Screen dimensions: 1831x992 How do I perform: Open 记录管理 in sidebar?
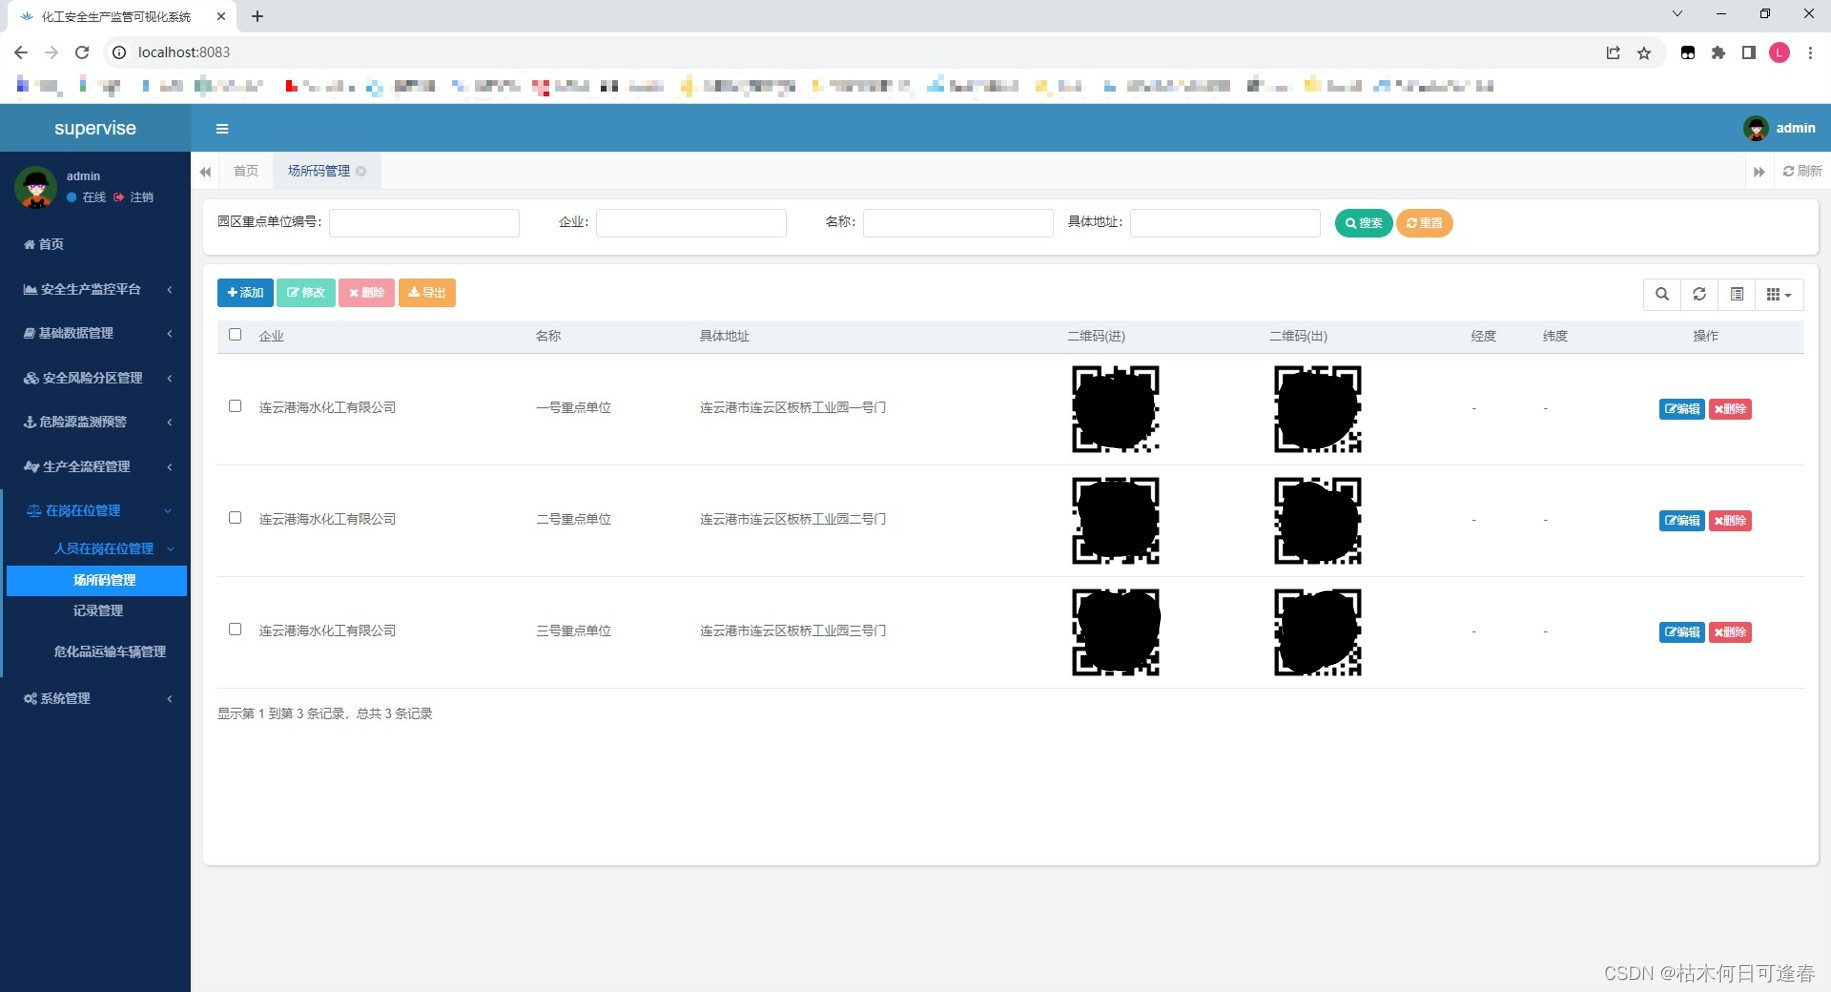(97, 611)
